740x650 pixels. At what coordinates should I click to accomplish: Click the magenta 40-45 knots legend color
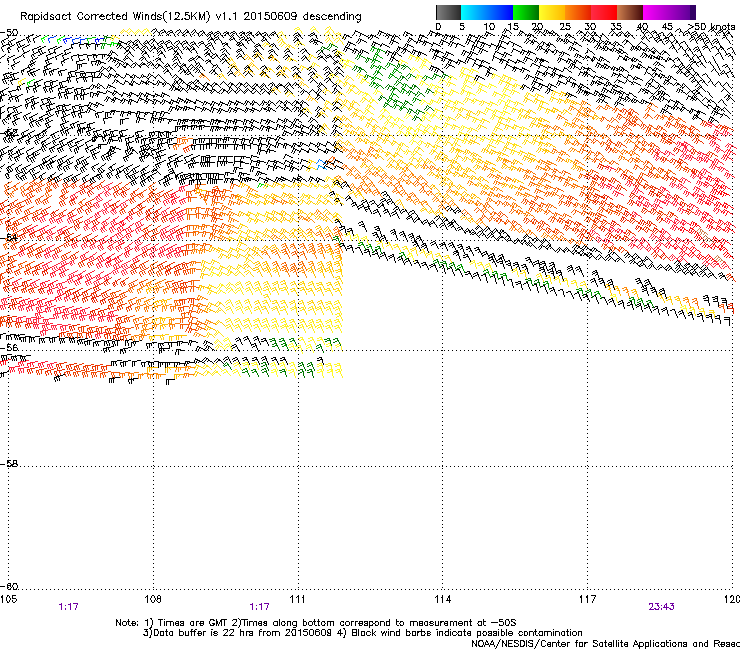(x=656, y=12)
